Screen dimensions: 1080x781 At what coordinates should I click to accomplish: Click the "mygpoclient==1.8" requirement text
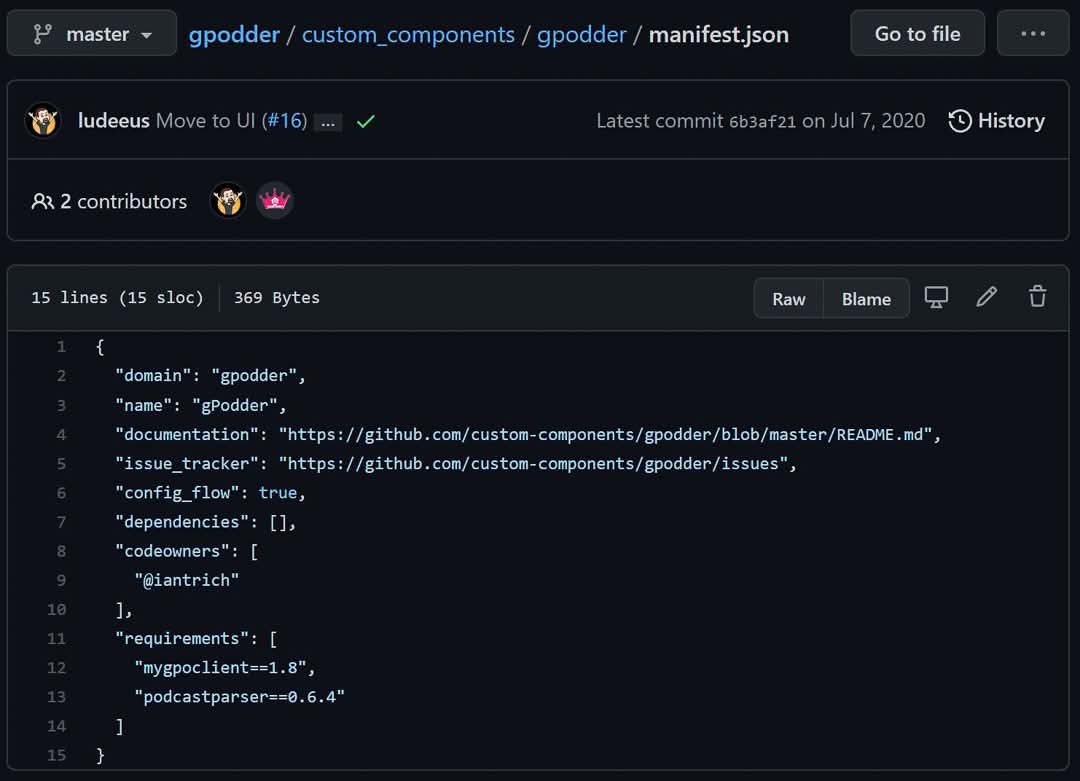click(x=220, y=668)
